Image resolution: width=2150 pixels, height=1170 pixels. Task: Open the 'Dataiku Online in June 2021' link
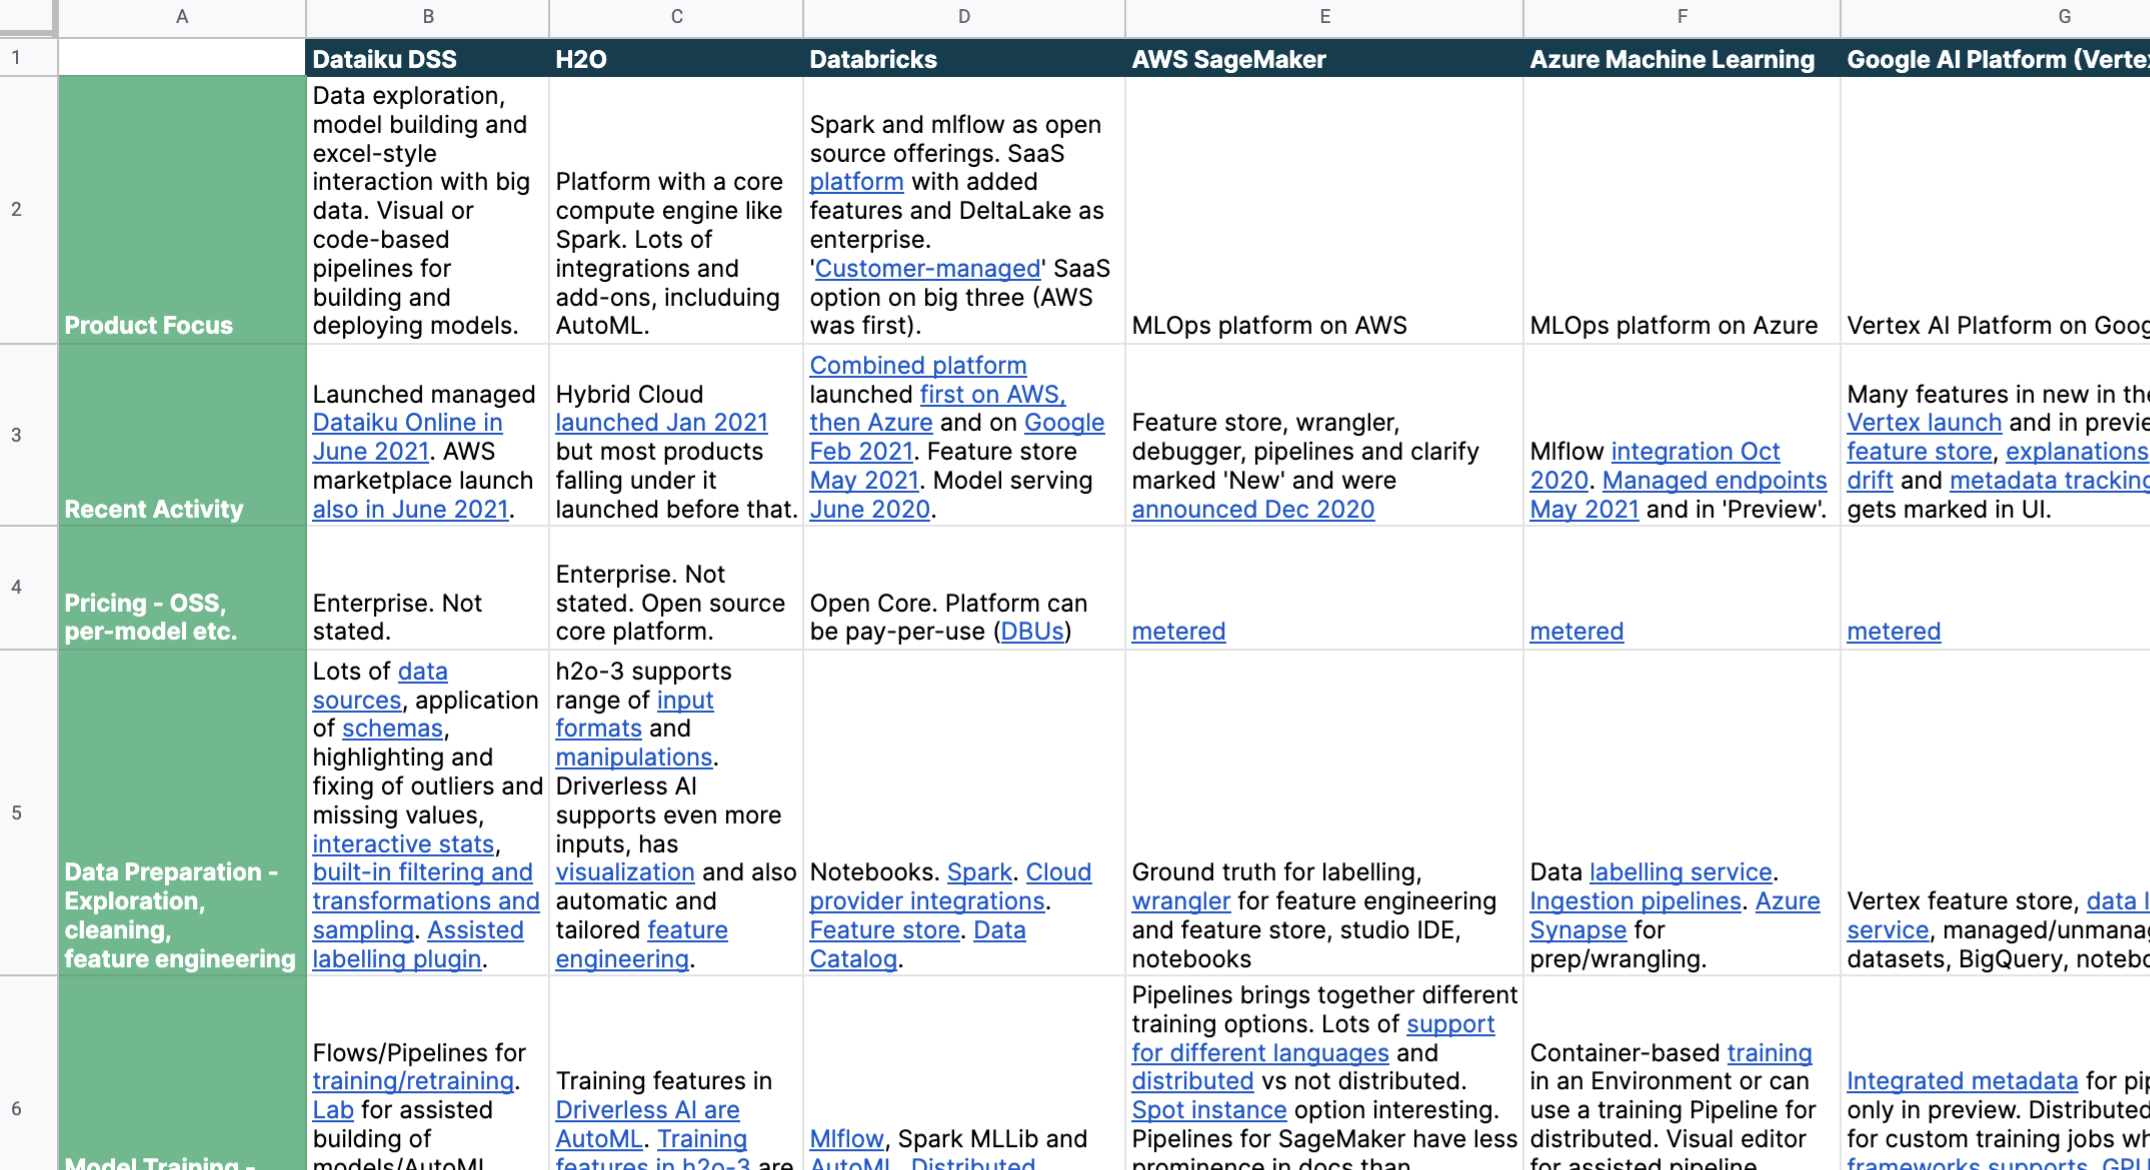pos(407,423)
